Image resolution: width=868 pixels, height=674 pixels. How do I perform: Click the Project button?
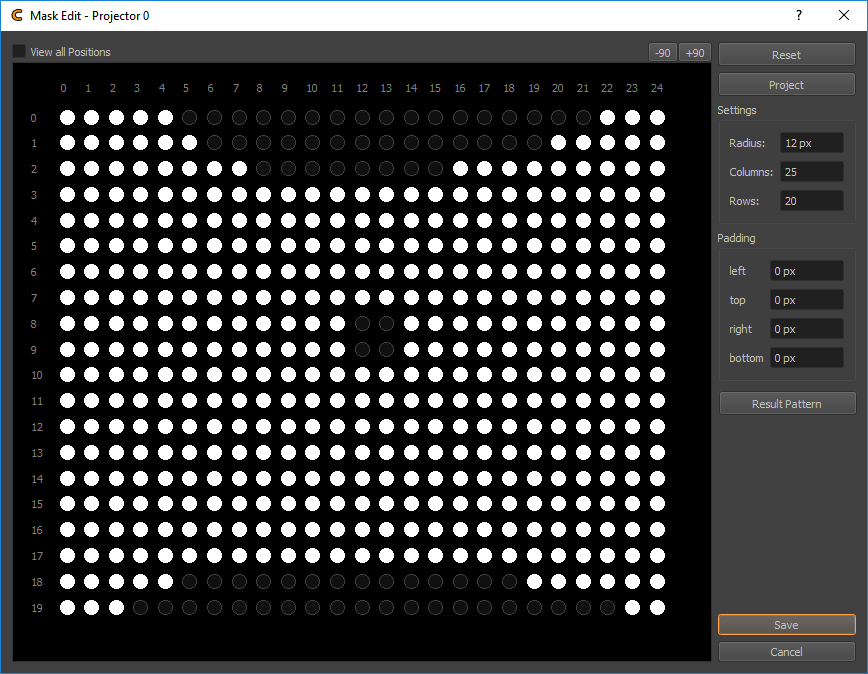(786, 85)
